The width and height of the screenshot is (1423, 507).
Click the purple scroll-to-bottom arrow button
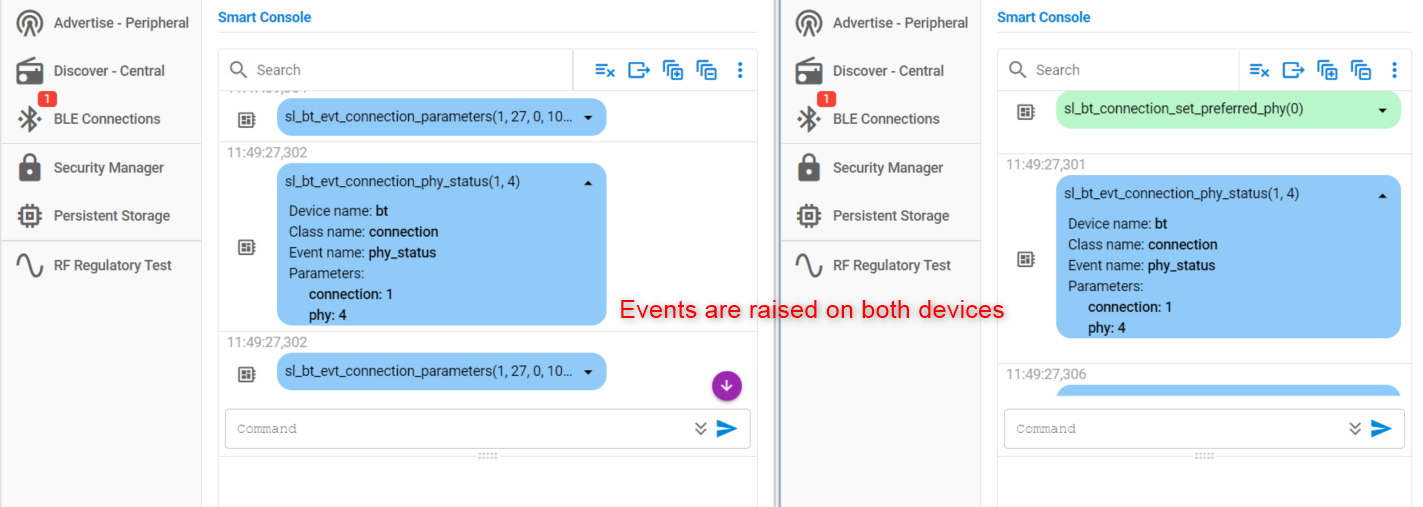(x=727, y=384)
